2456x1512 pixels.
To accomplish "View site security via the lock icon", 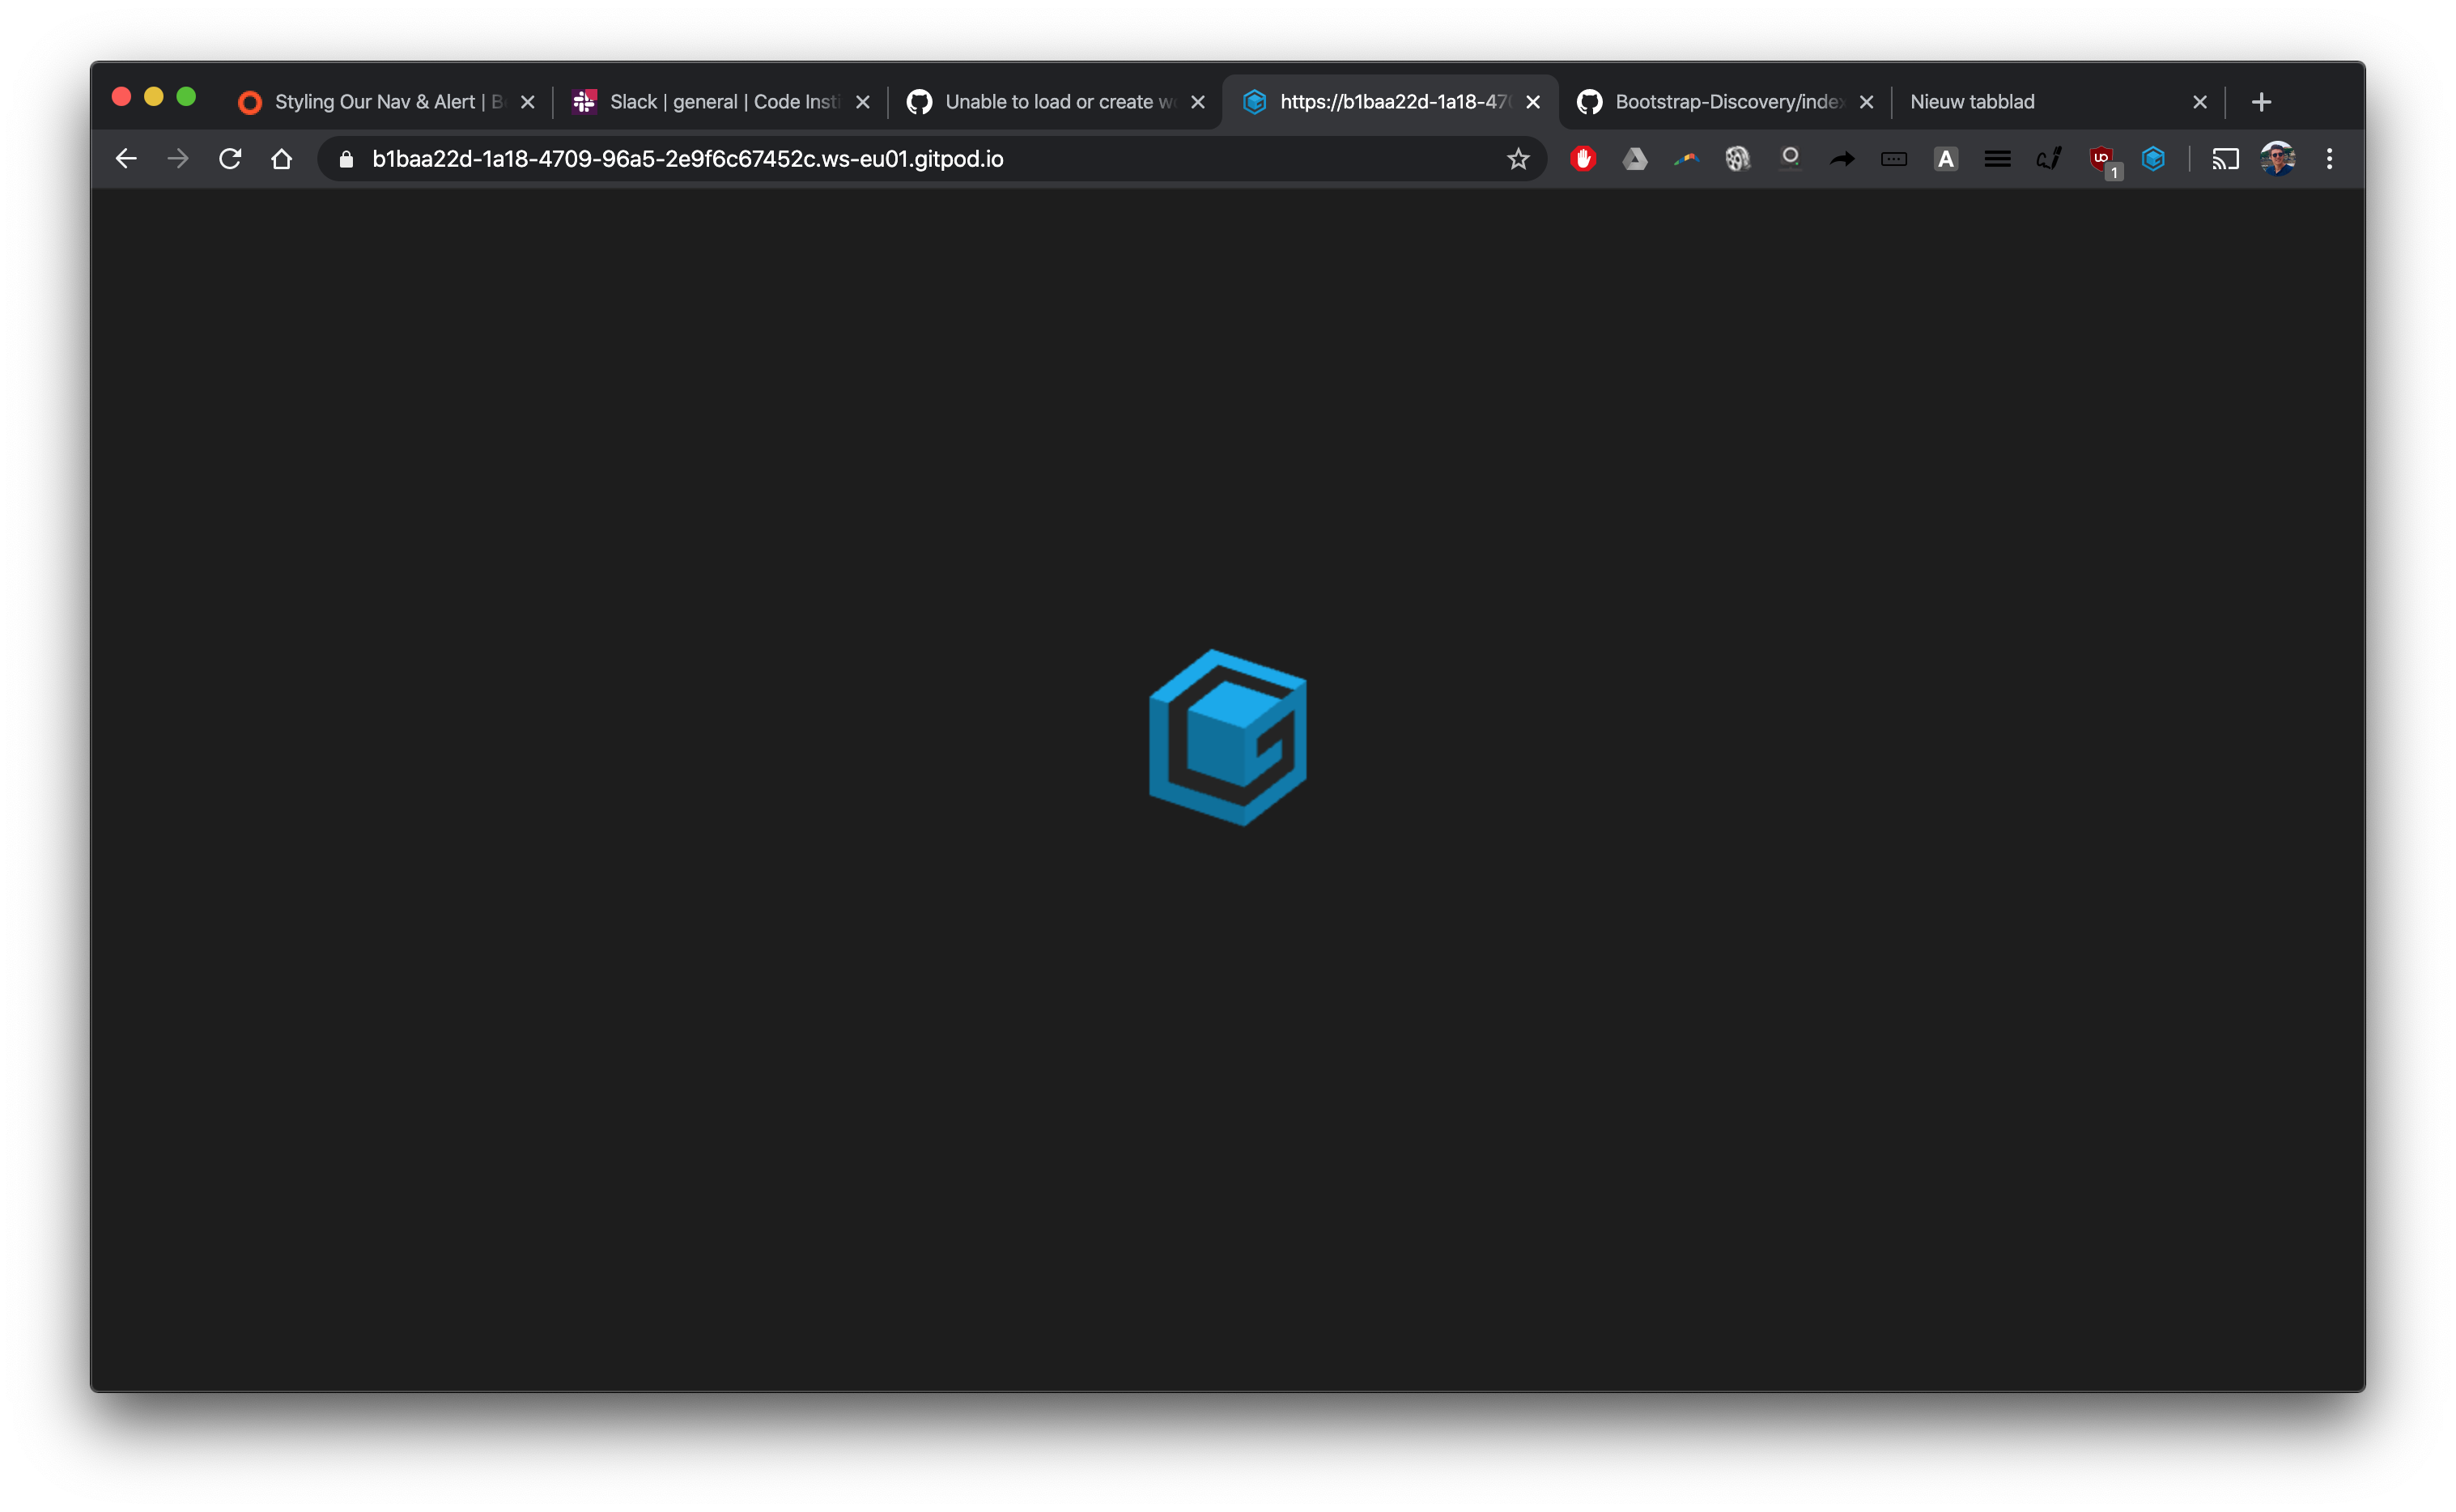I will [344, 158].
